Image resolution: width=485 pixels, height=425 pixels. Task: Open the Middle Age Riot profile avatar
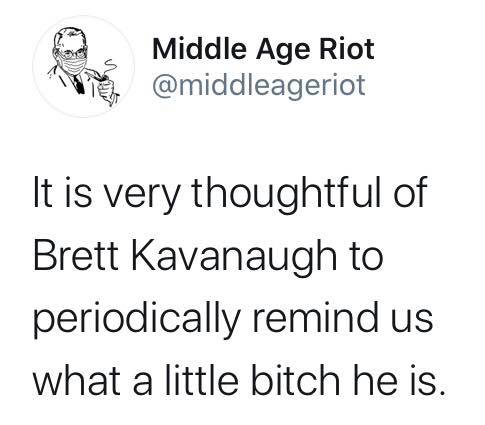[83, 67]
